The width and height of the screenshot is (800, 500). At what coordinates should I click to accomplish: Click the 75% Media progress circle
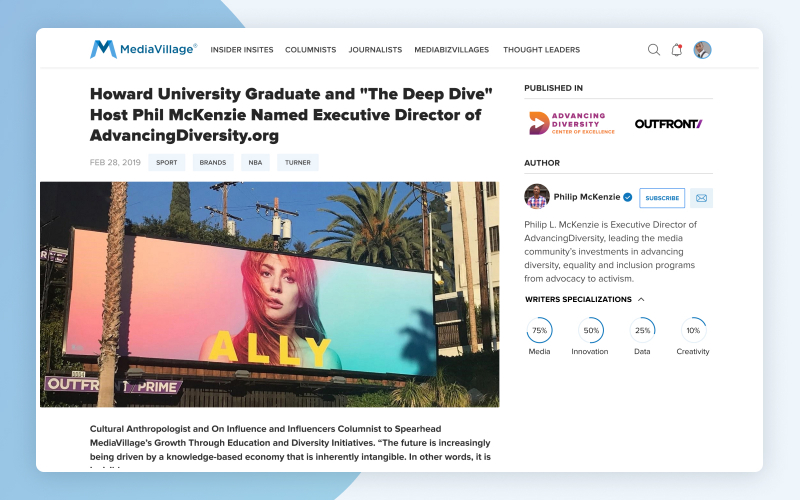539,330
